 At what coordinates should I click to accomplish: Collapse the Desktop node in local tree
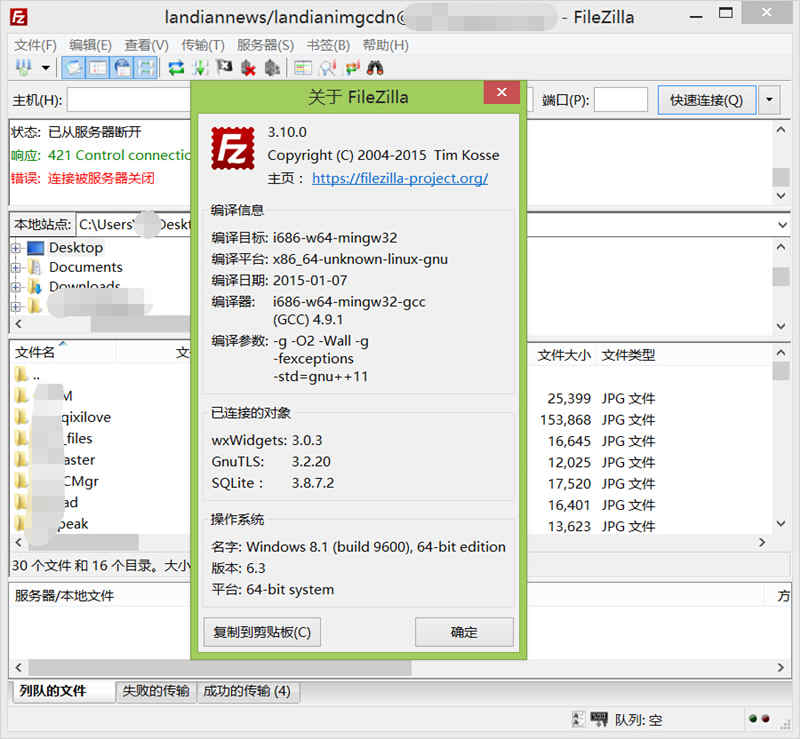18,247
